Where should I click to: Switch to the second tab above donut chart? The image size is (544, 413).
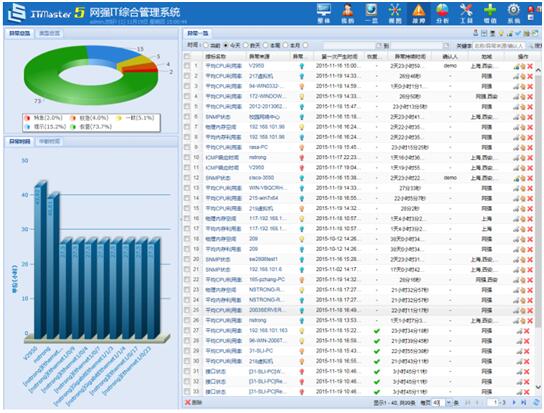coord(49,33)
